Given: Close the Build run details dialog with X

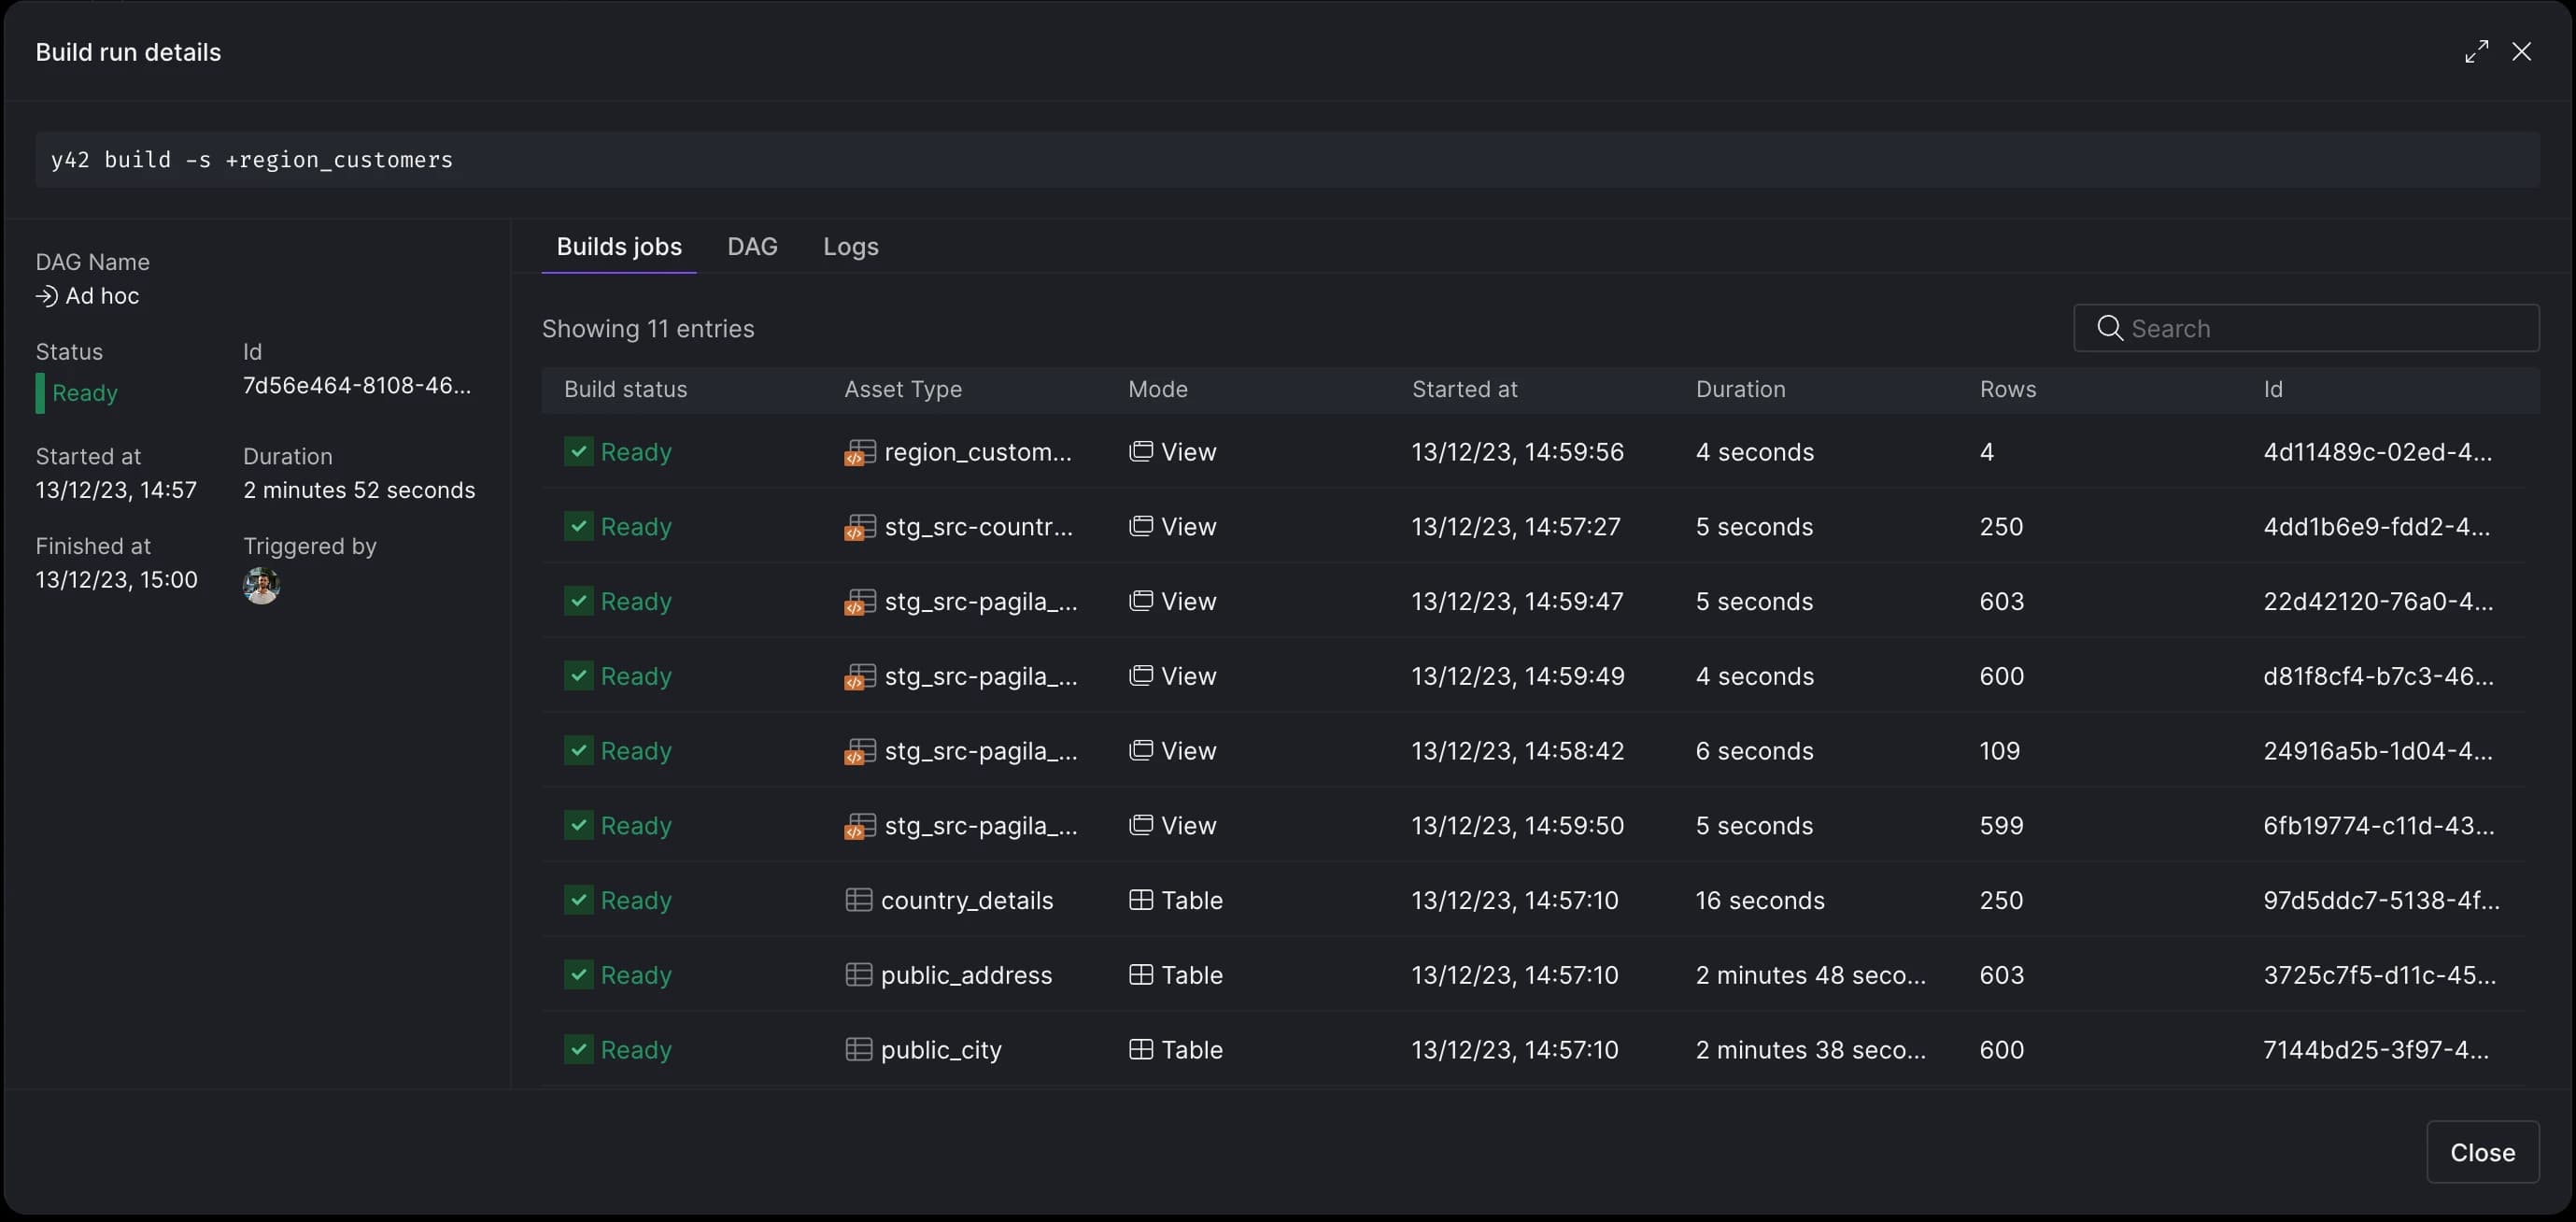Looking at the screenshot, I should [x=2521, y=52].
